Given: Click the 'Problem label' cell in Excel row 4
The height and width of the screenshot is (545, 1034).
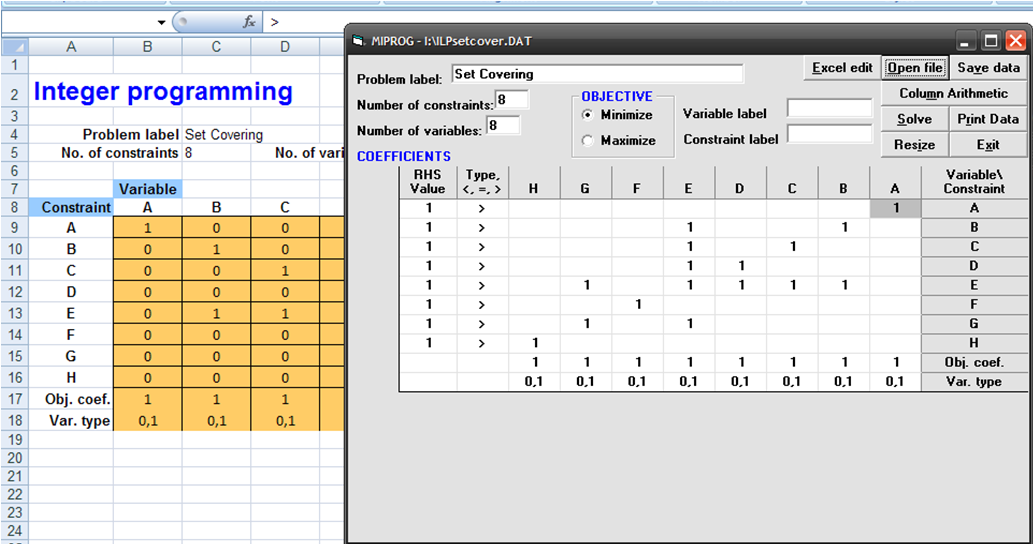Looking at the screenshot, I should 131,135.
